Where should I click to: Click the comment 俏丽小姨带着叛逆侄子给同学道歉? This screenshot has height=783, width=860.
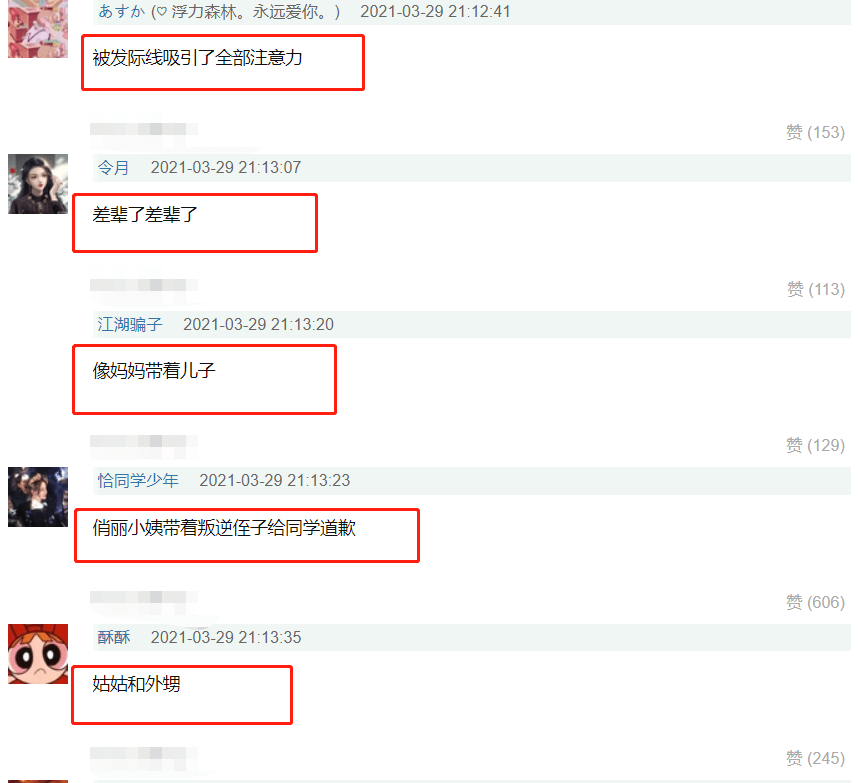[x=224, y=527]
